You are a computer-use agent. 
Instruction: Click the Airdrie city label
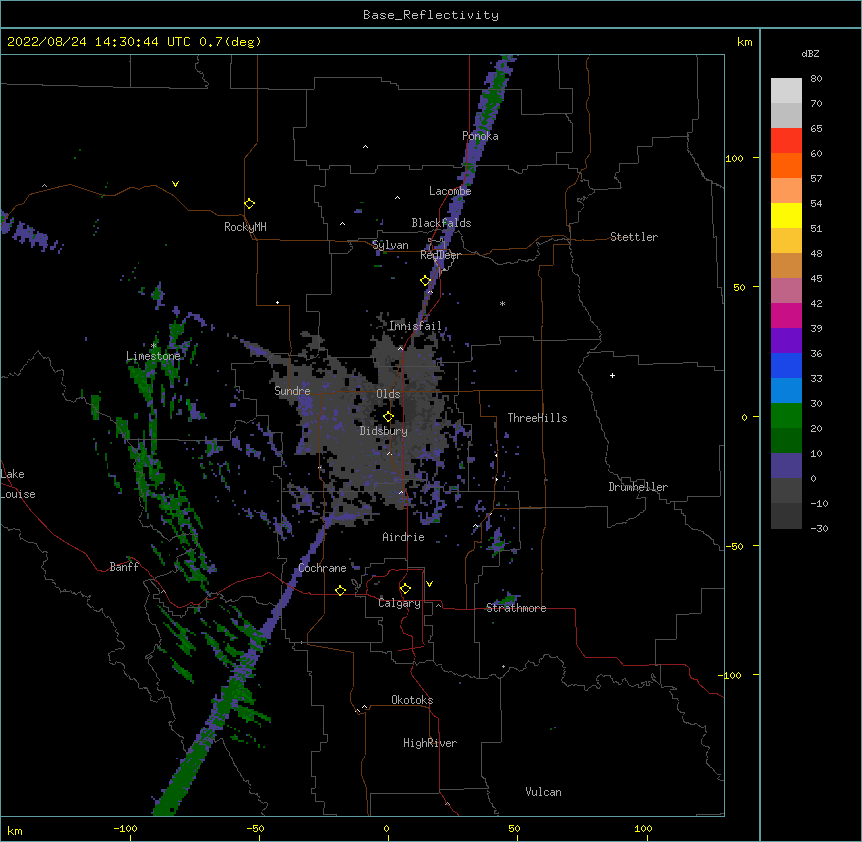click(x=404, y=537)
